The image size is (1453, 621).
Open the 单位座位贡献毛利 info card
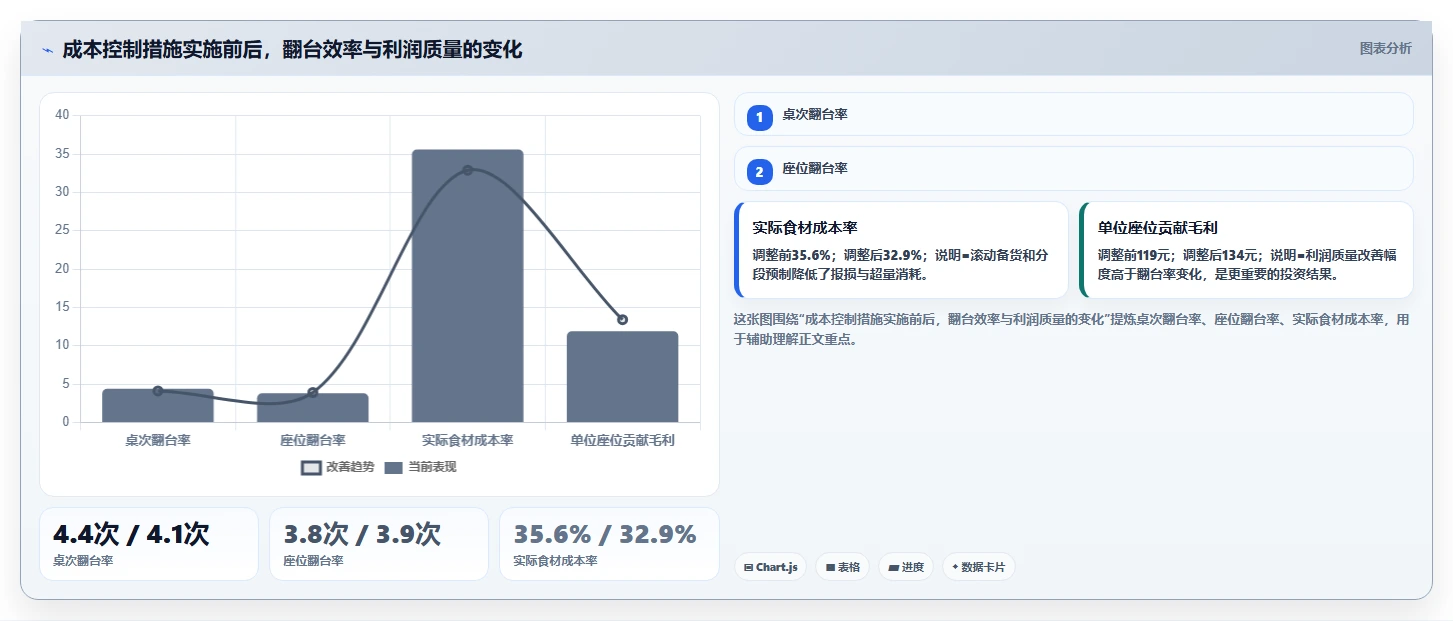click(1246, 250)
